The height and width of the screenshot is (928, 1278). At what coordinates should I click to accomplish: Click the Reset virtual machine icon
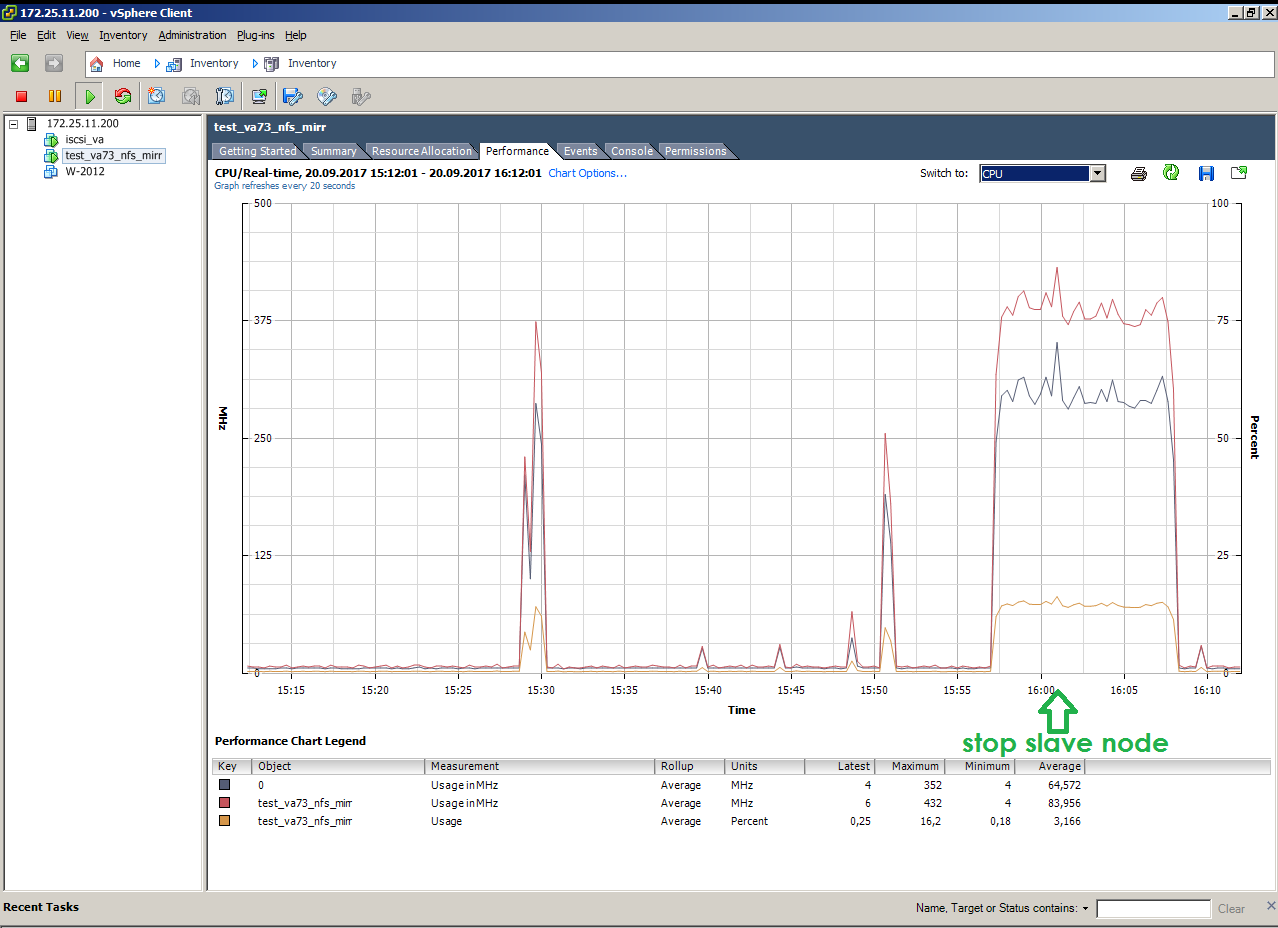123,96
